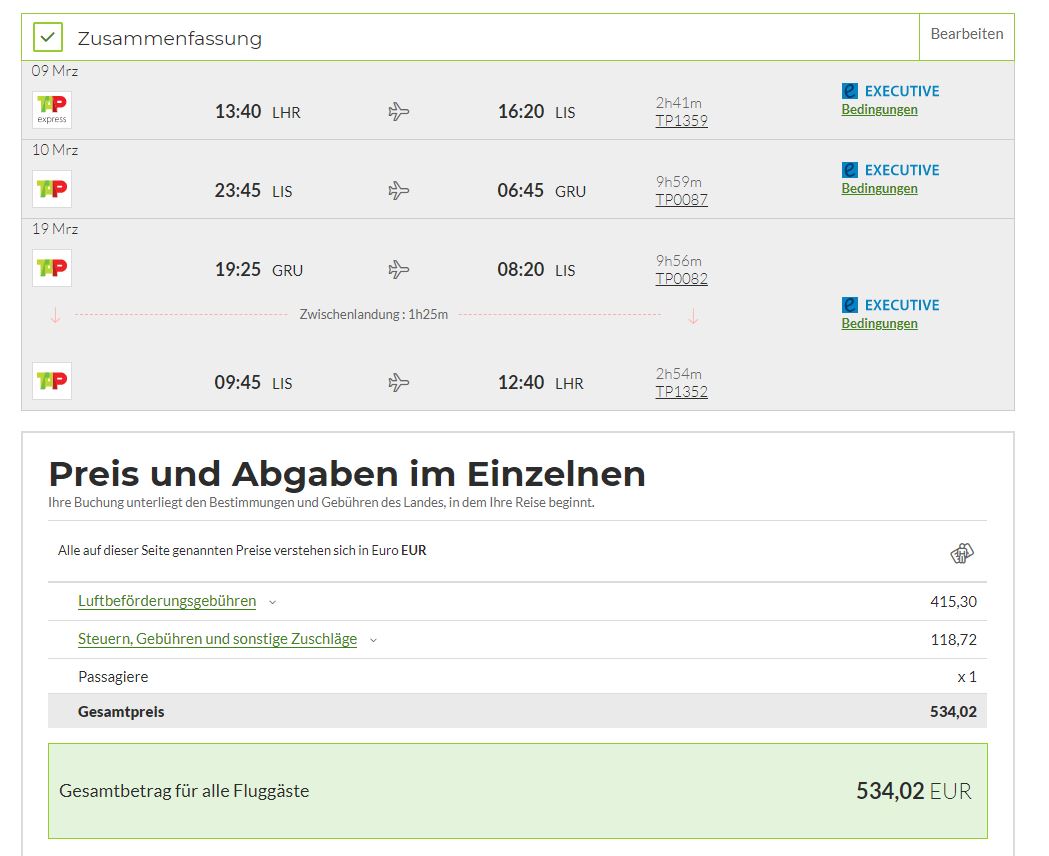Click the 09 Mrz date label

point(55,71)
